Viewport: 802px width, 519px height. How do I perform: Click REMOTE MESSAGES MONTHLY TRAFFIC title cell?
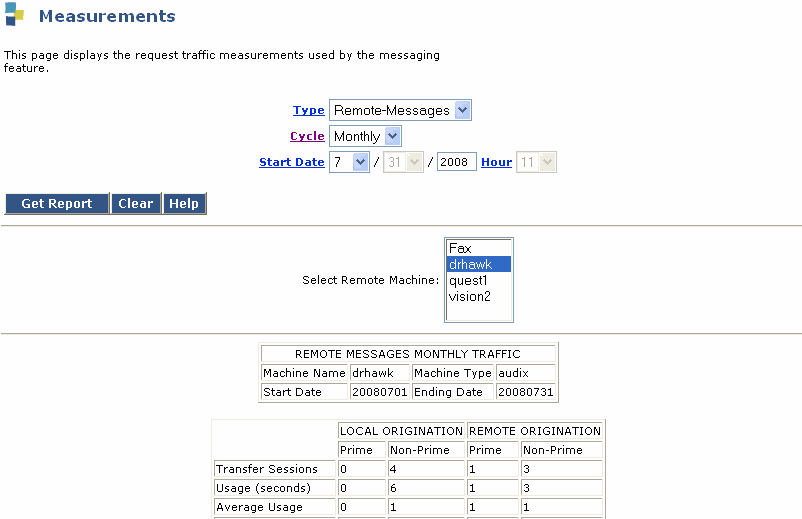pos(408,354)
